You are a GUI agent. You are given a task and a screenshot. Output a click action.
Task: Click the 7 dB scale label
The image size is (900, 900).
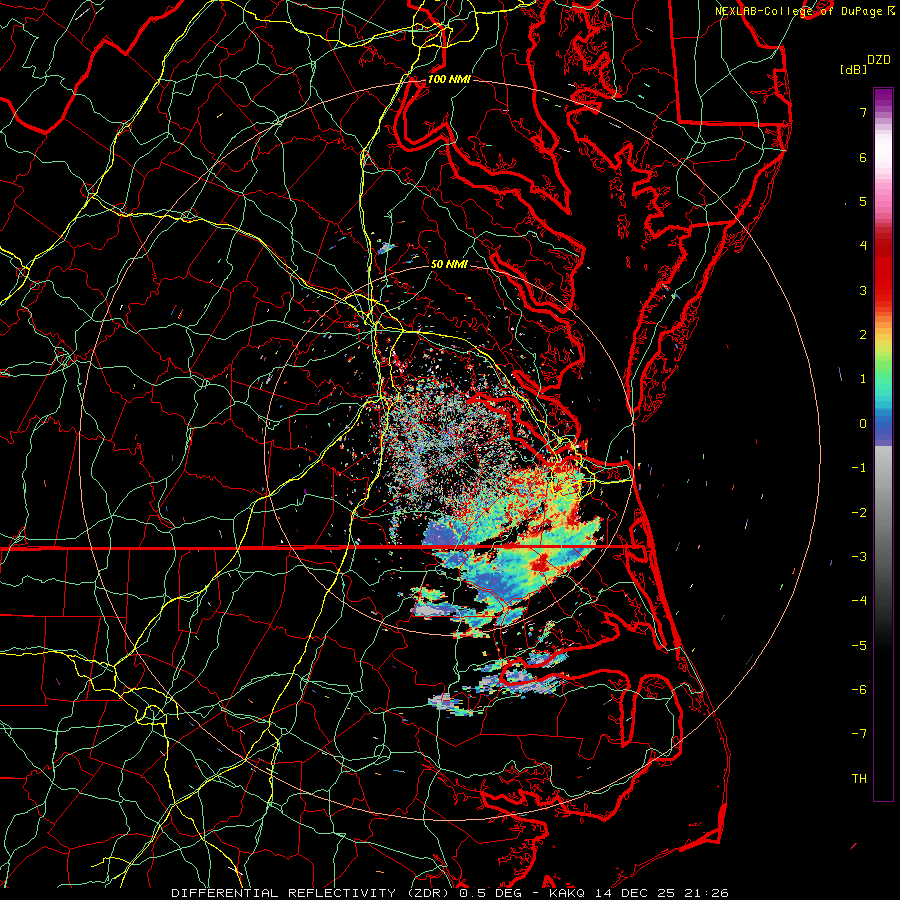863,112
